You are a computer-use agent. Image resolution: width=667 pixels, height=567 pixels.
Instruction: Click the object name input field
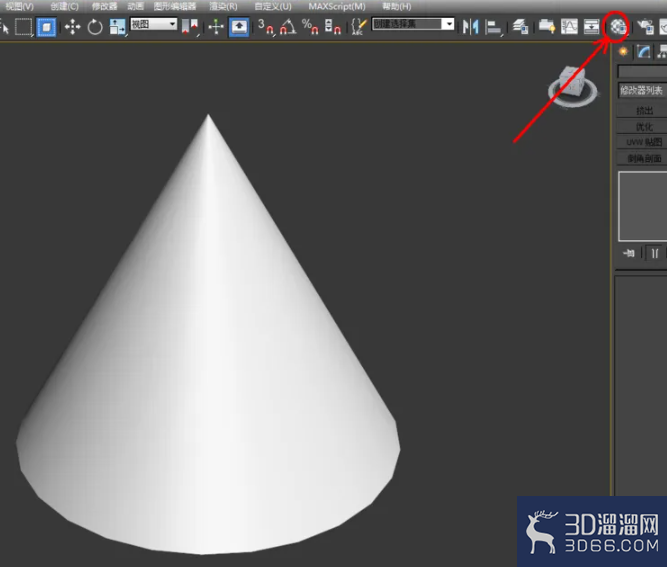(x=642, y=71)
